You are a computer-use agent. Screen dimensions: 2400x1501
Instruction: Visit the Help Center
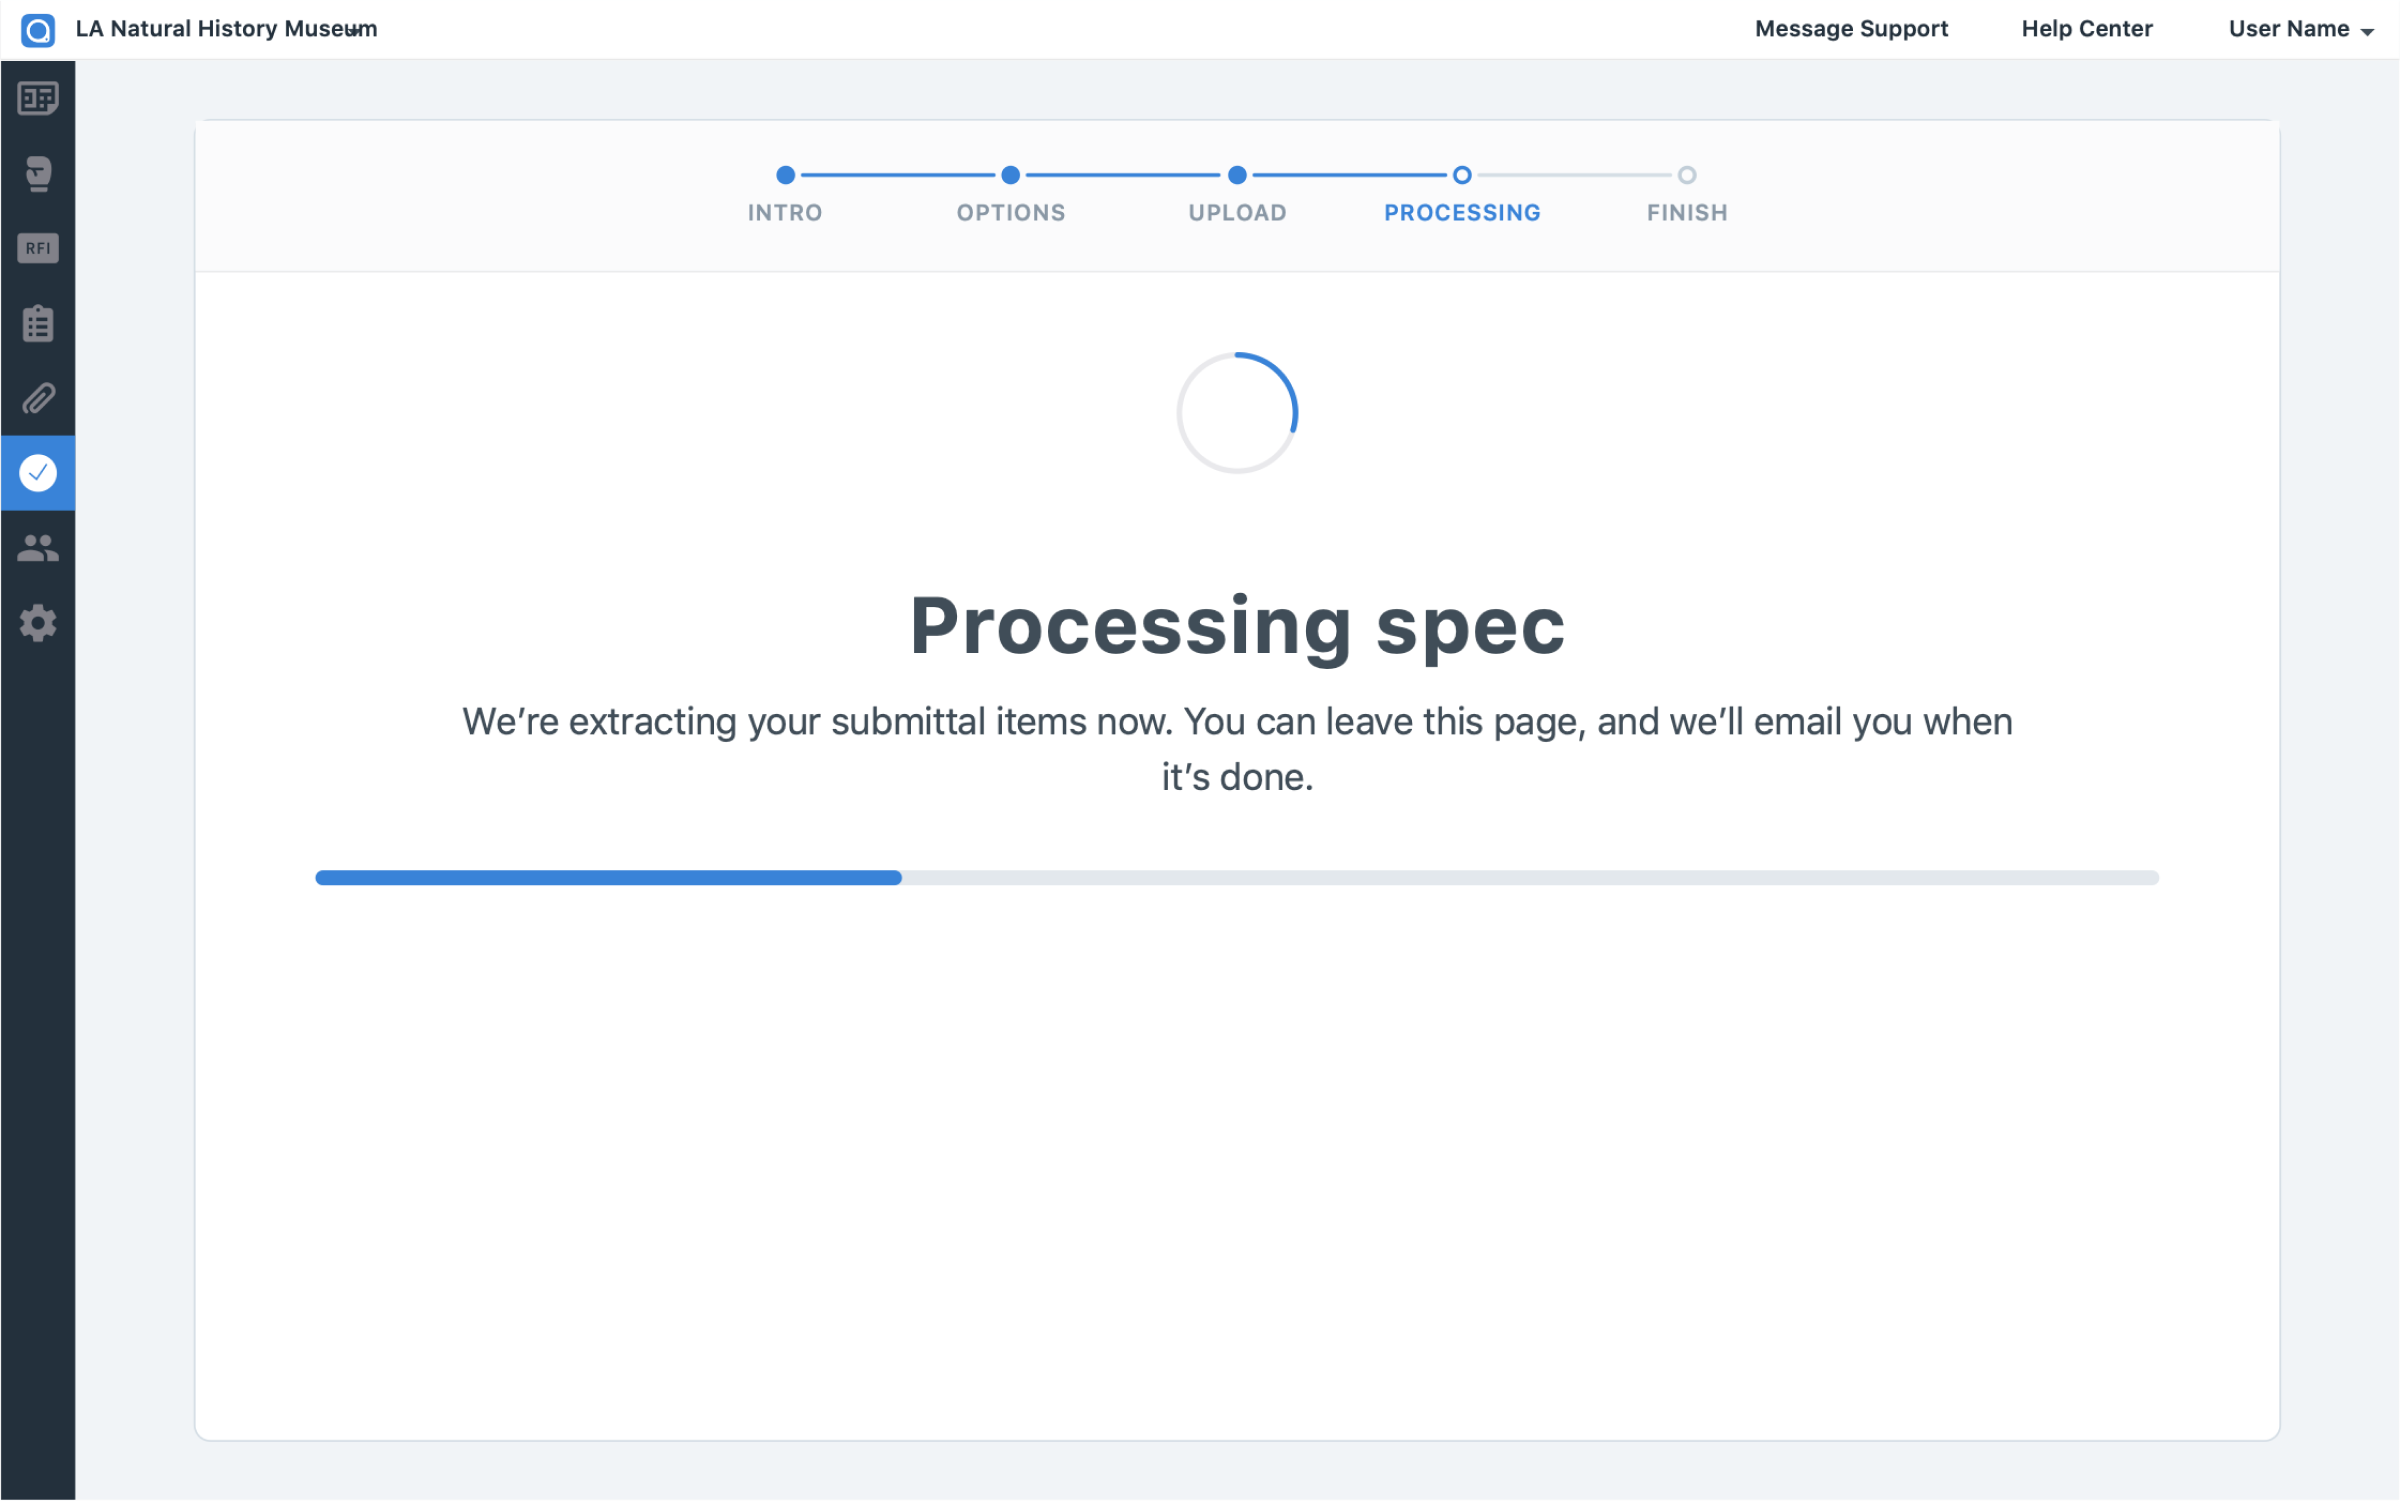click(2088, 28)
